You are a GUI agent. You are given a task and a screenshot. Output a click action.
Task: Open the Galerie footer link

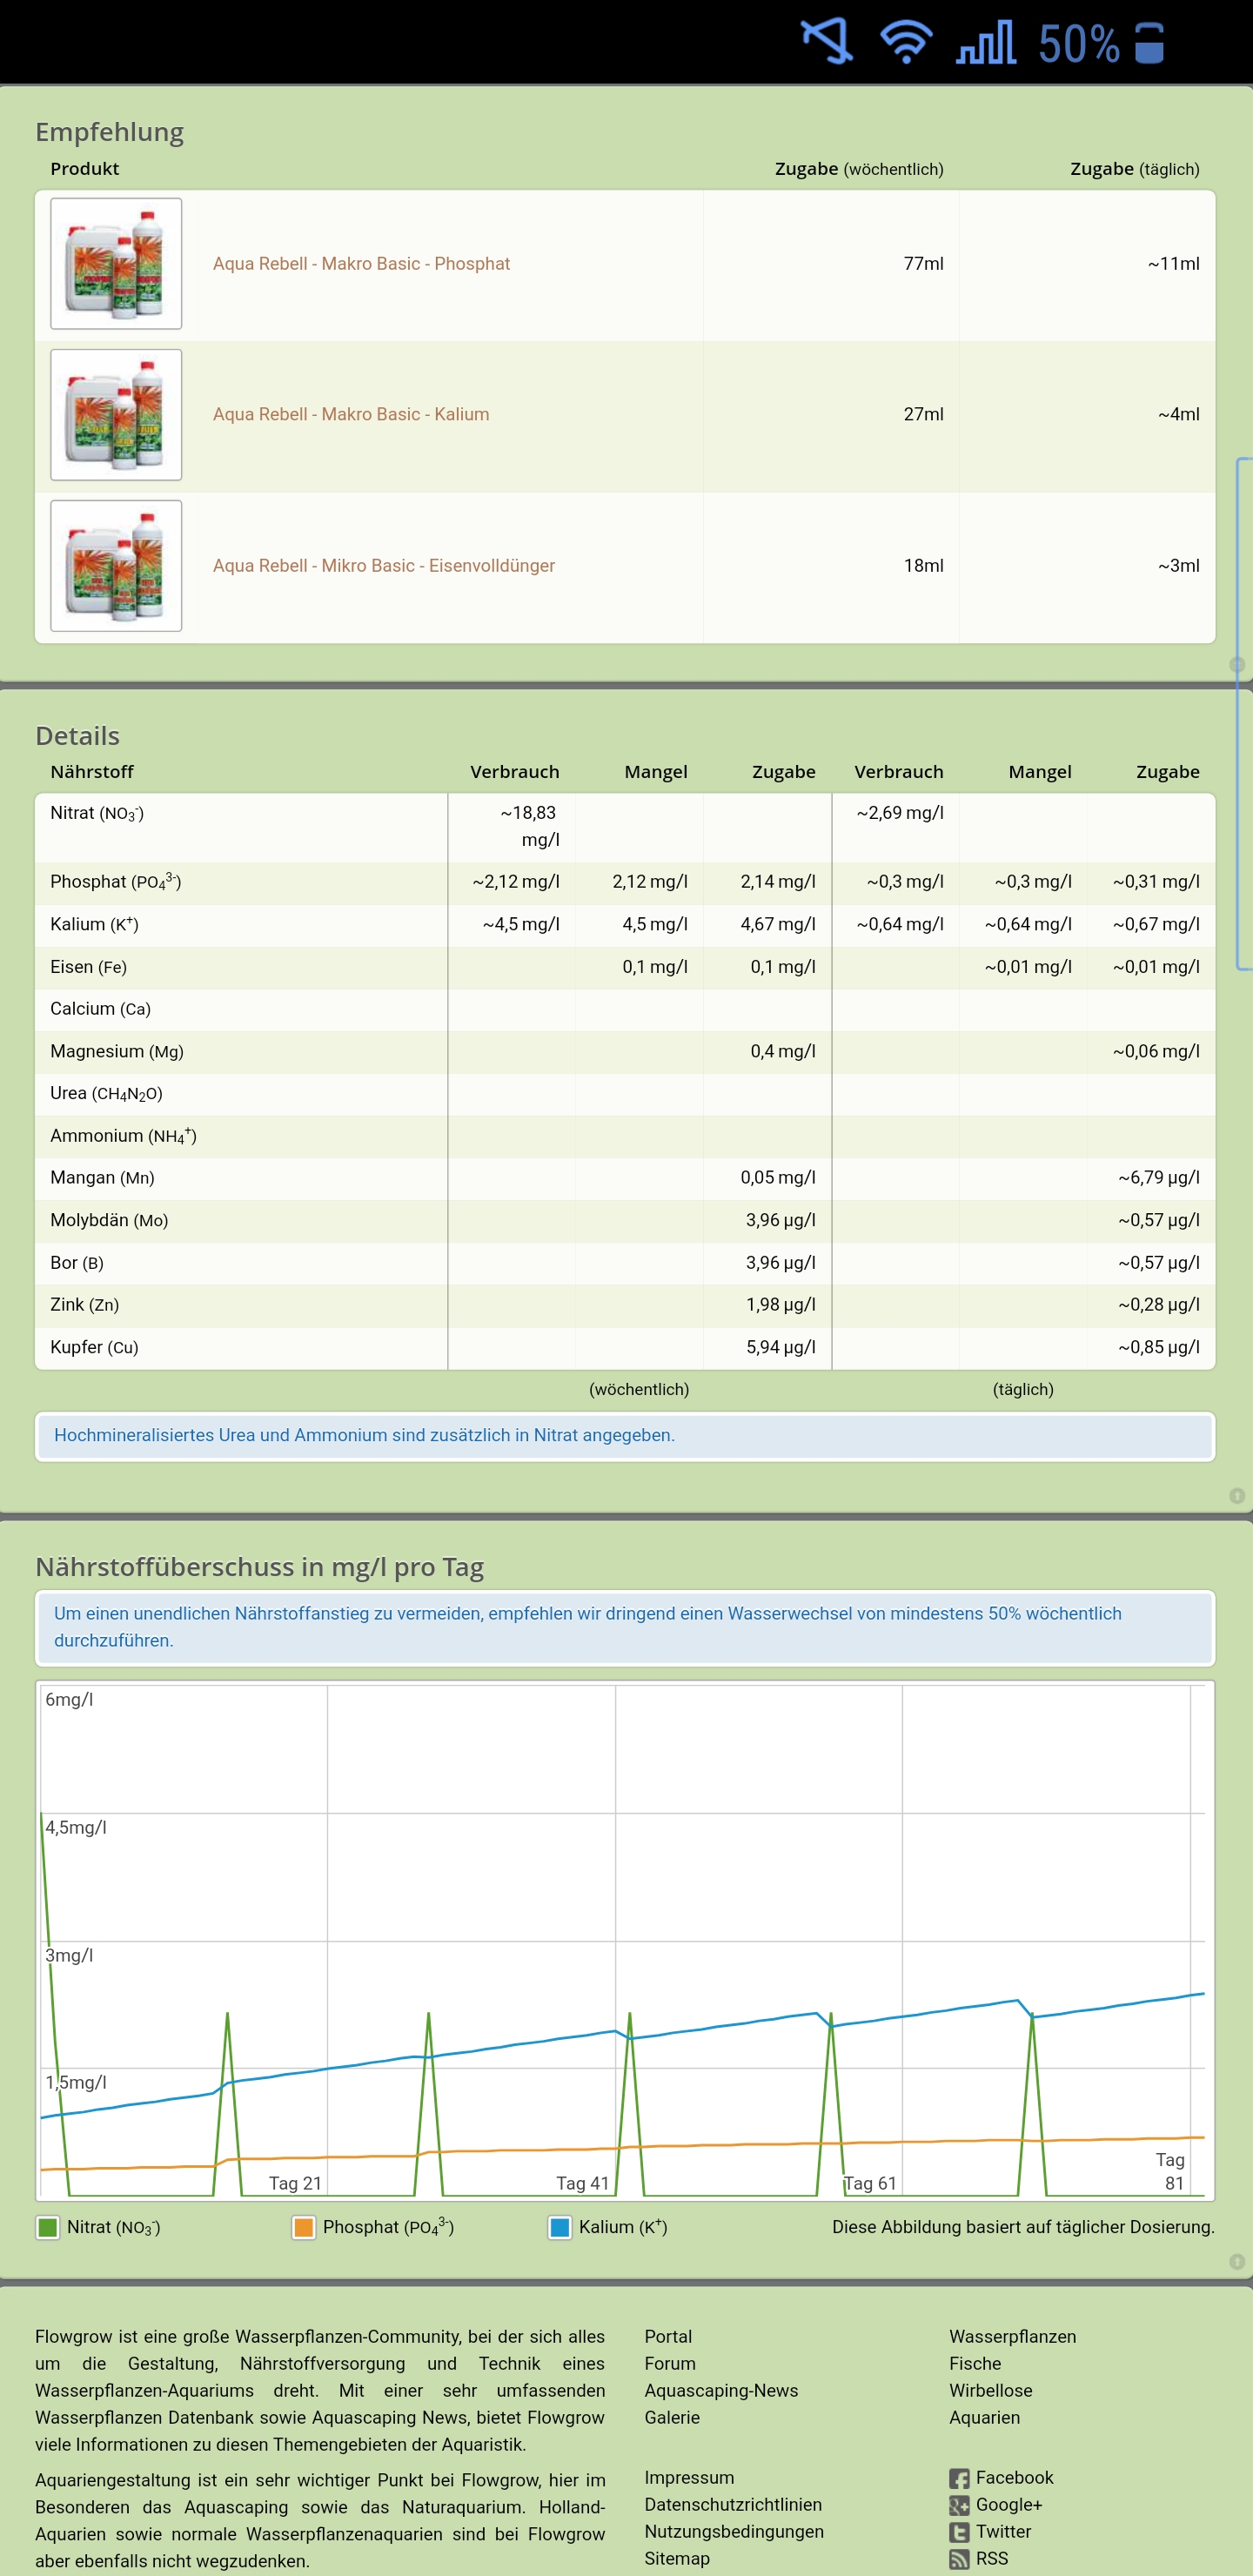[x=672, y=2417]
